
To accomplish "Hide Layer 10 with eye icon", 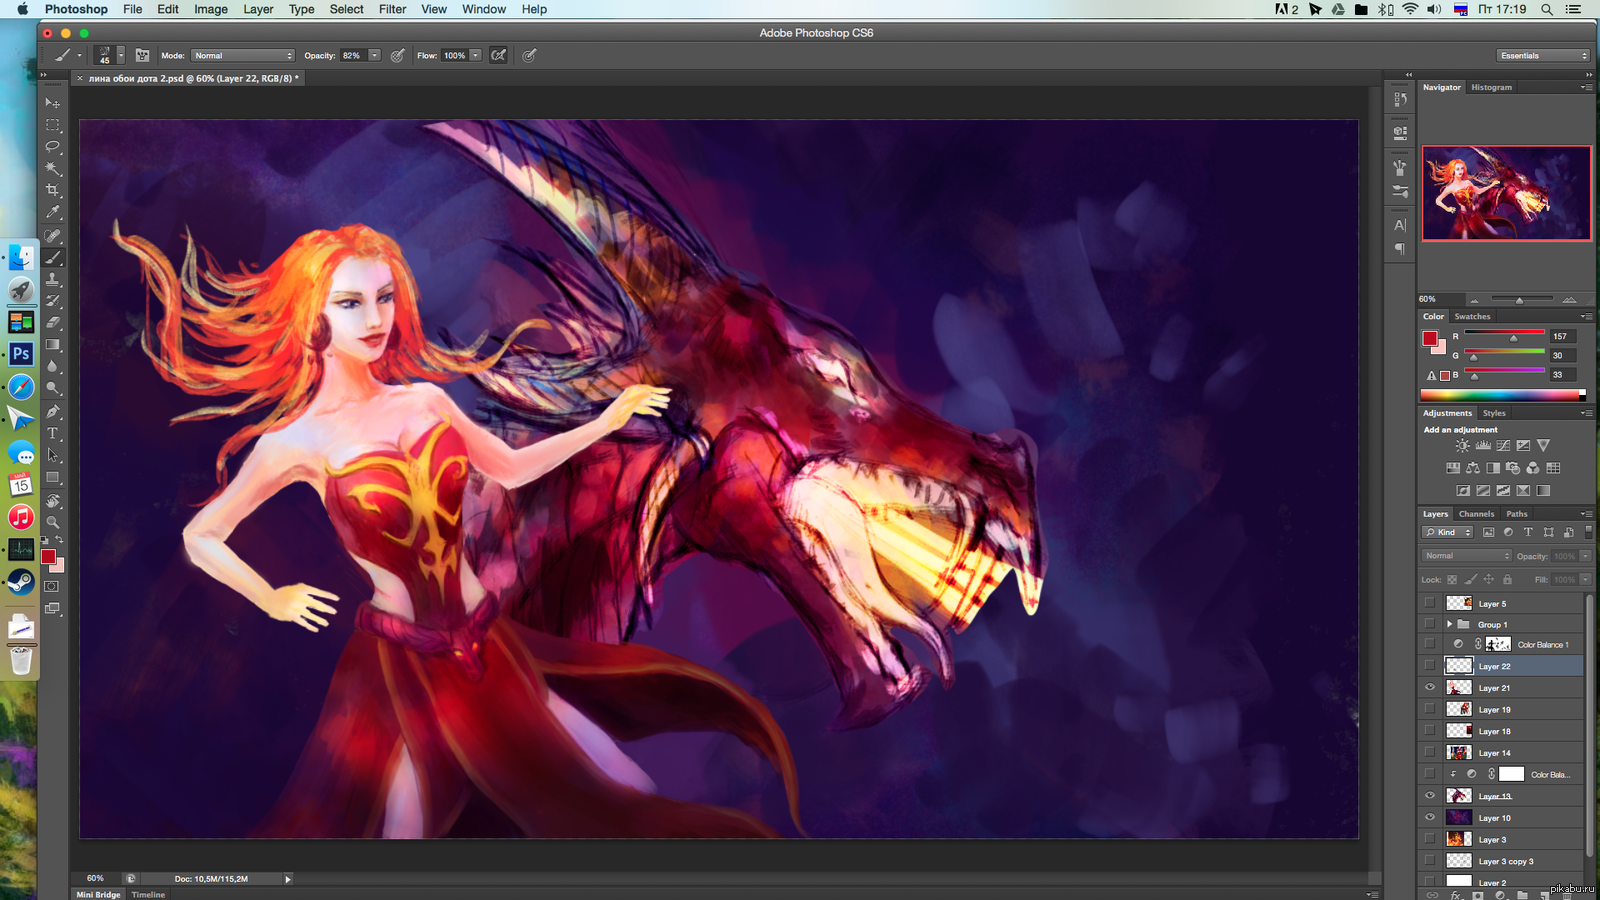I will coord(1430,818).
